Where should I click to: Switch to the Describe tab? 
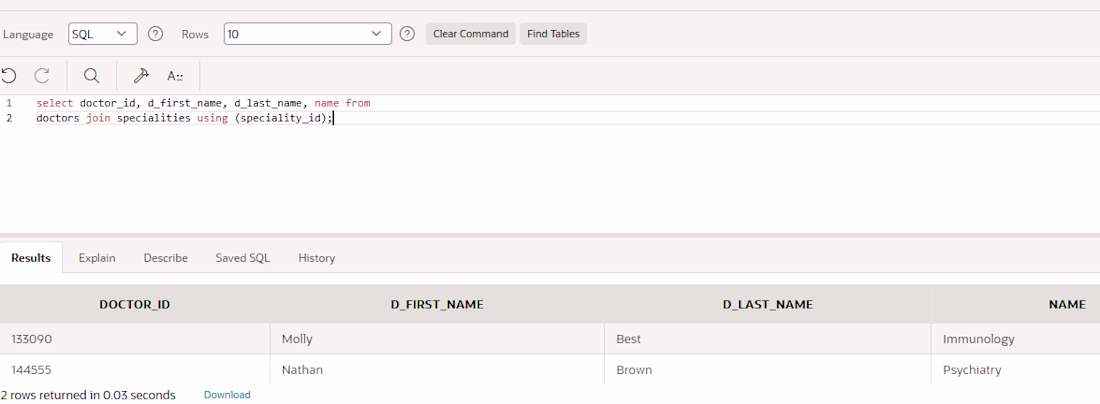pos(166,258)
